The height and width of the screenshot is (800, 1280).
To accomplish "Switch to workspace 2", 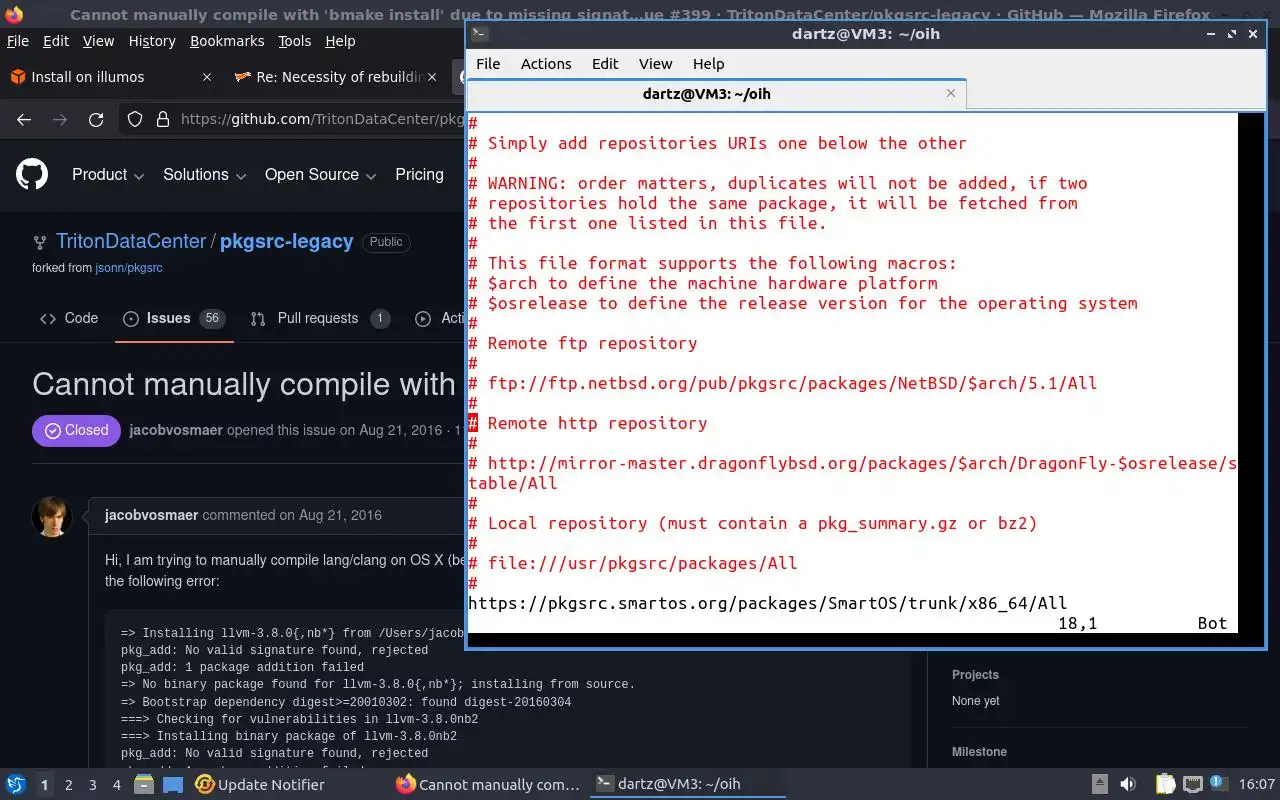I will click(x=68, y=785).
